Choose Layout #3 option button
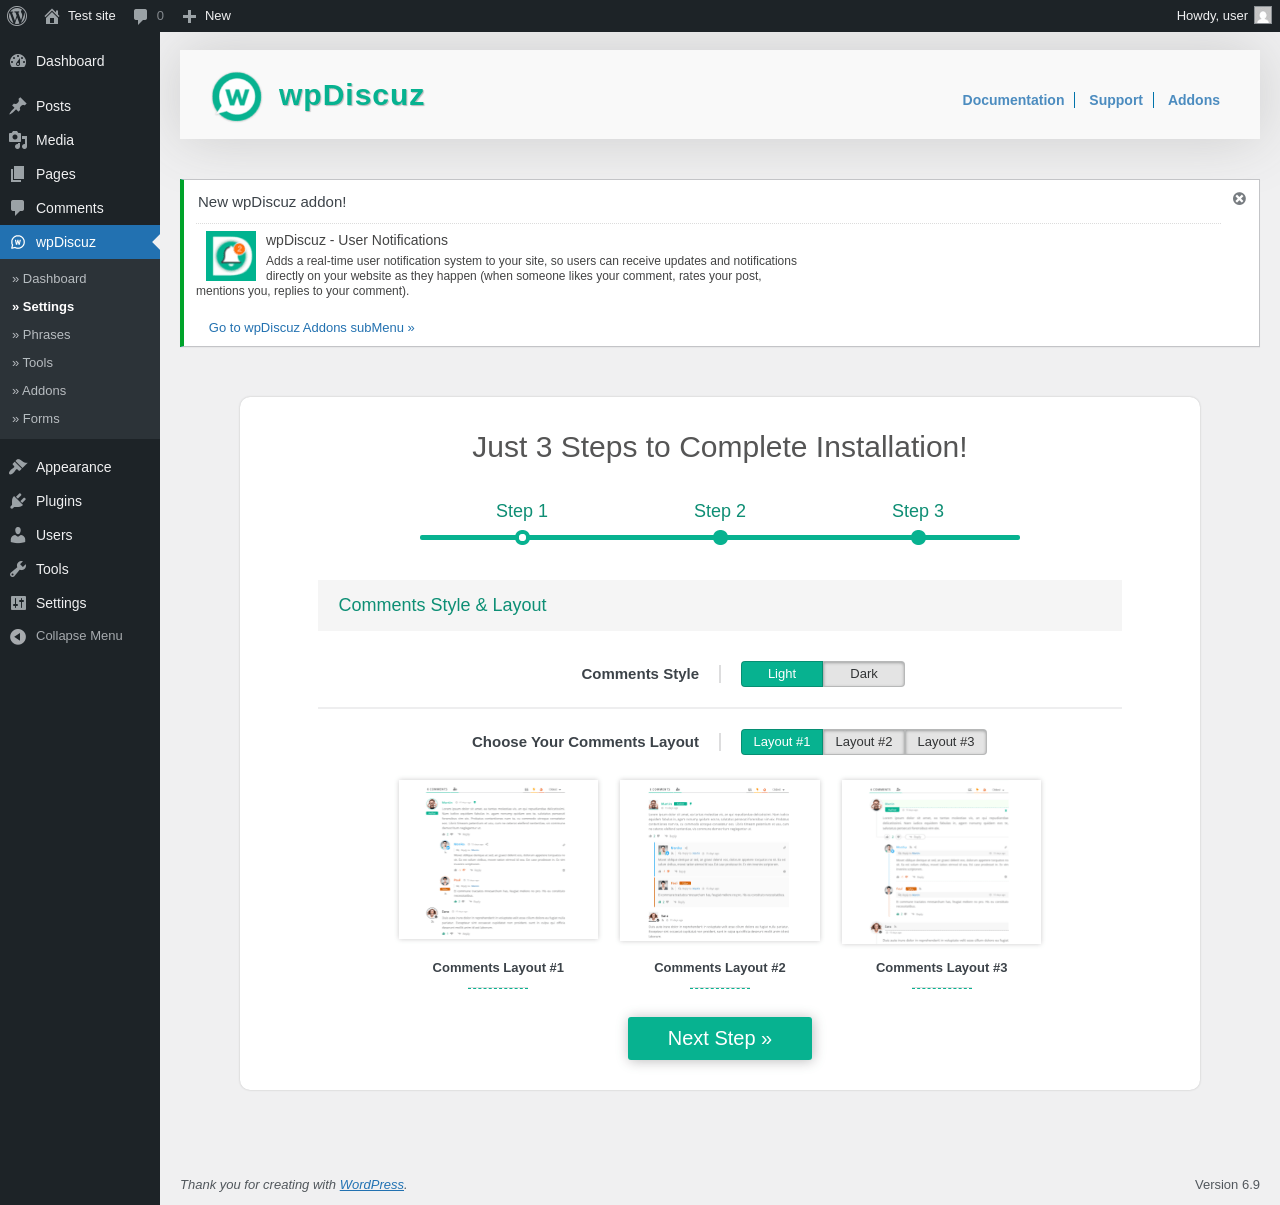1280x1205 pixels. pyautogui.click(x=946, y=742)
